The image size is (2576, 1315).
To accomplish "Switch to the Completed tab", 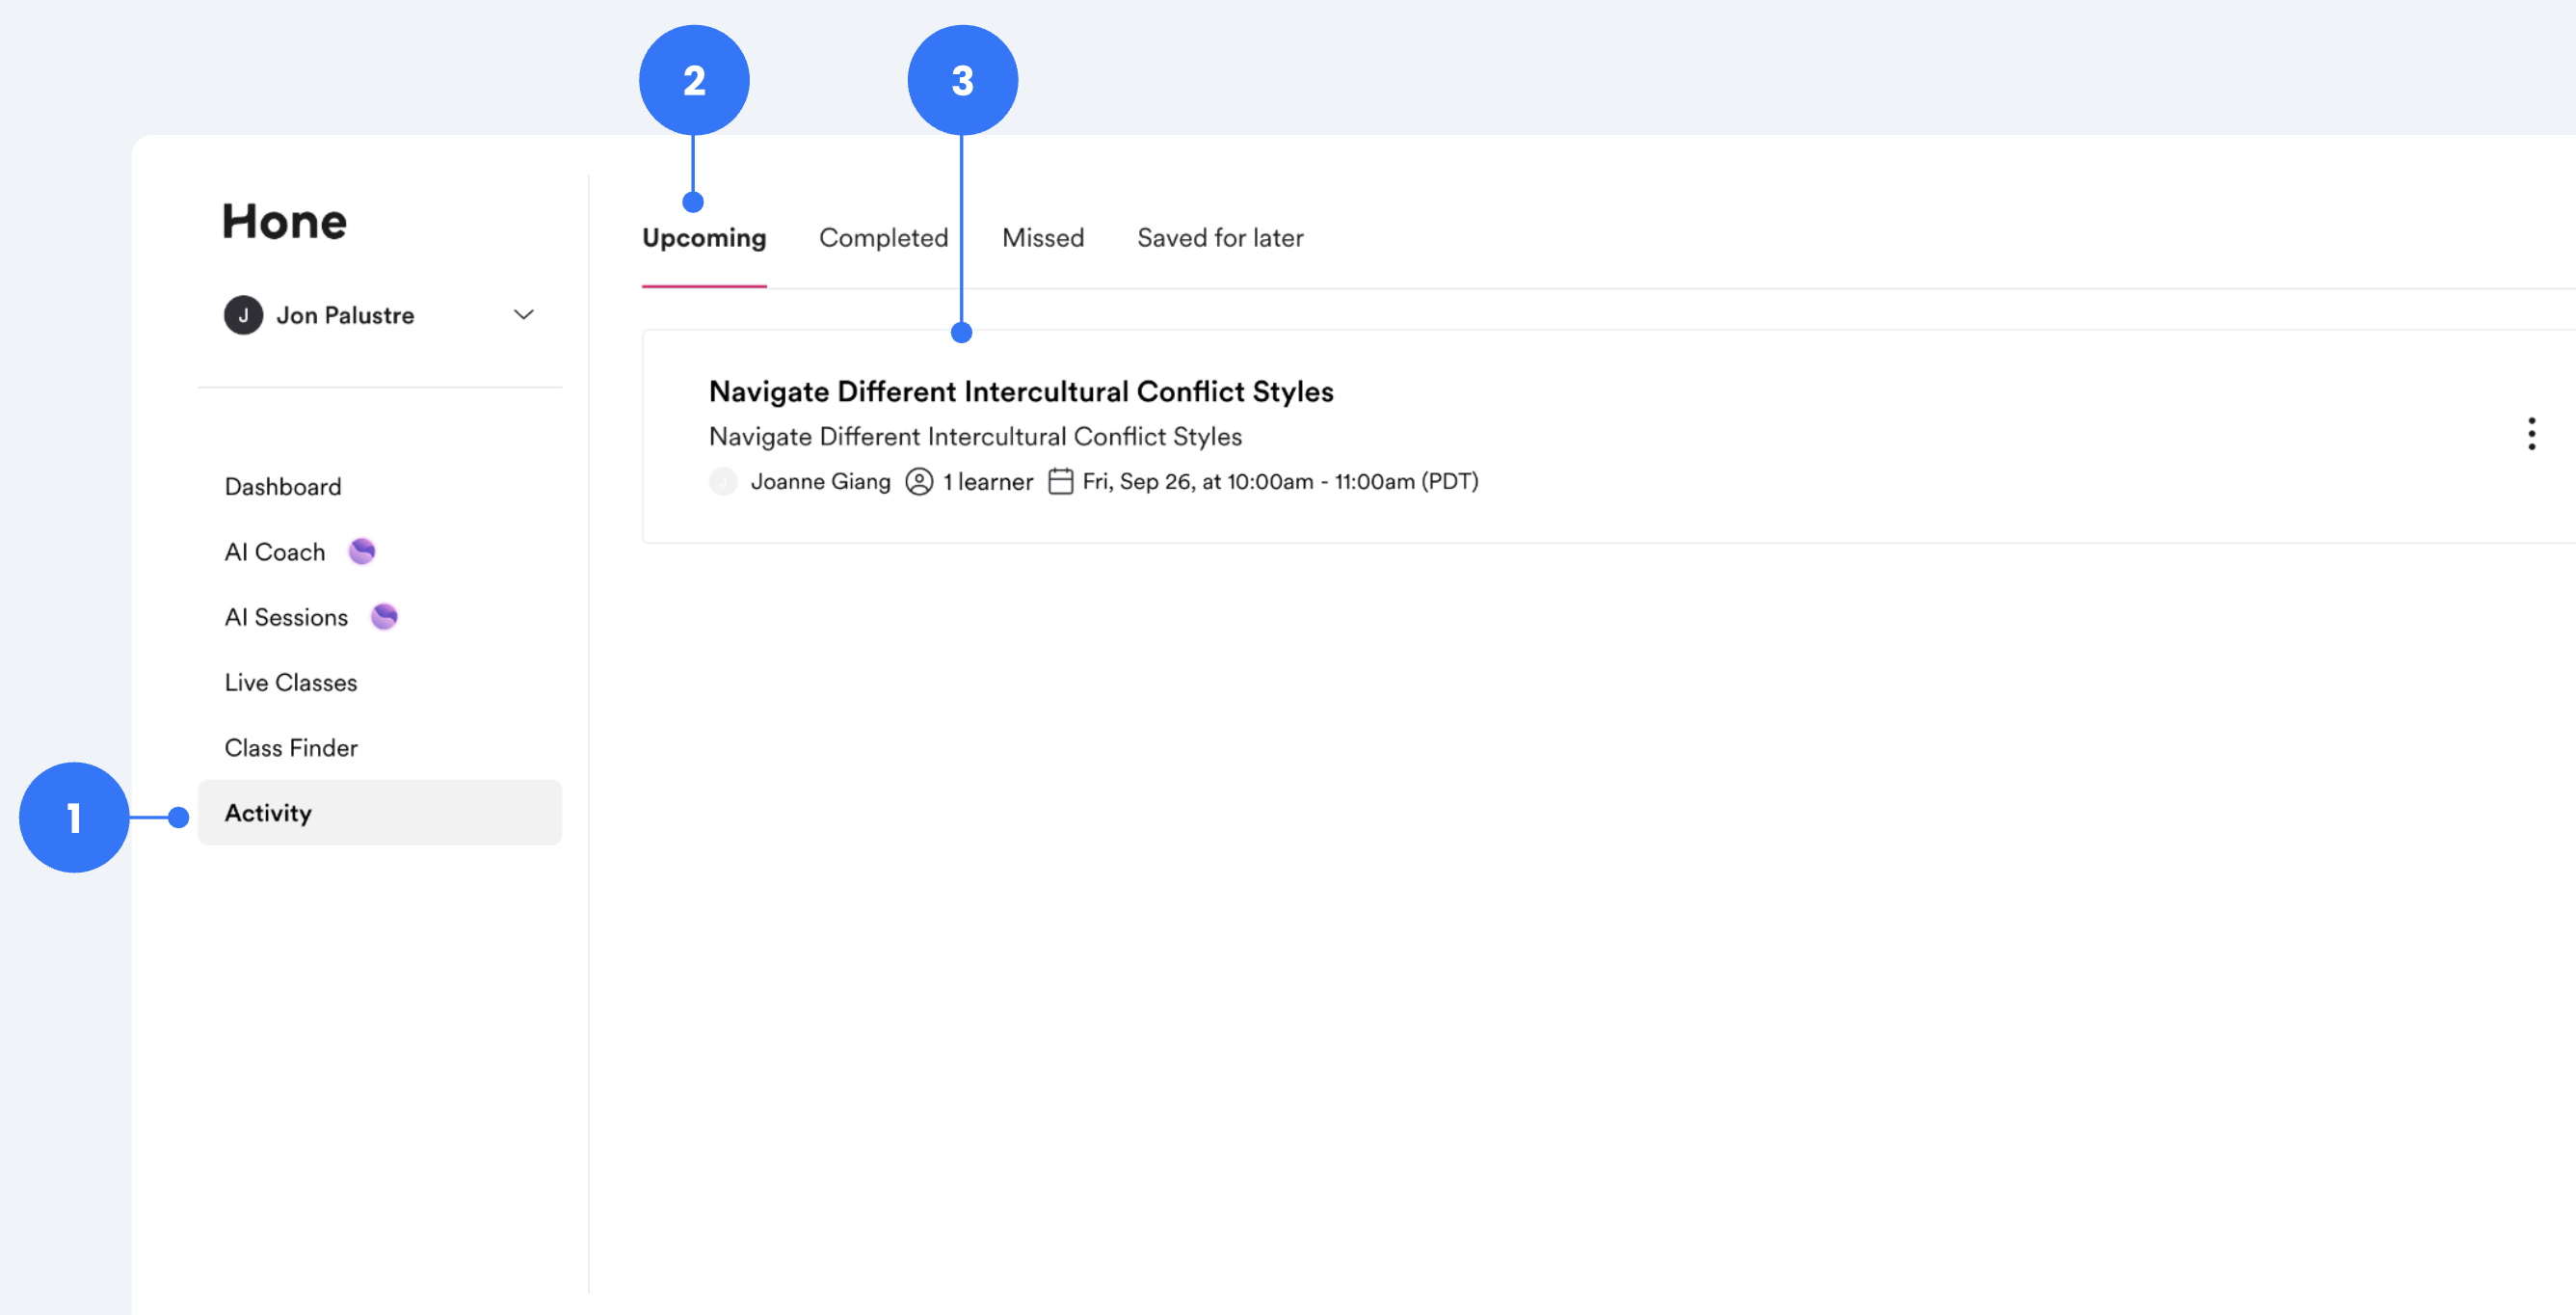I will click(883, 238).
